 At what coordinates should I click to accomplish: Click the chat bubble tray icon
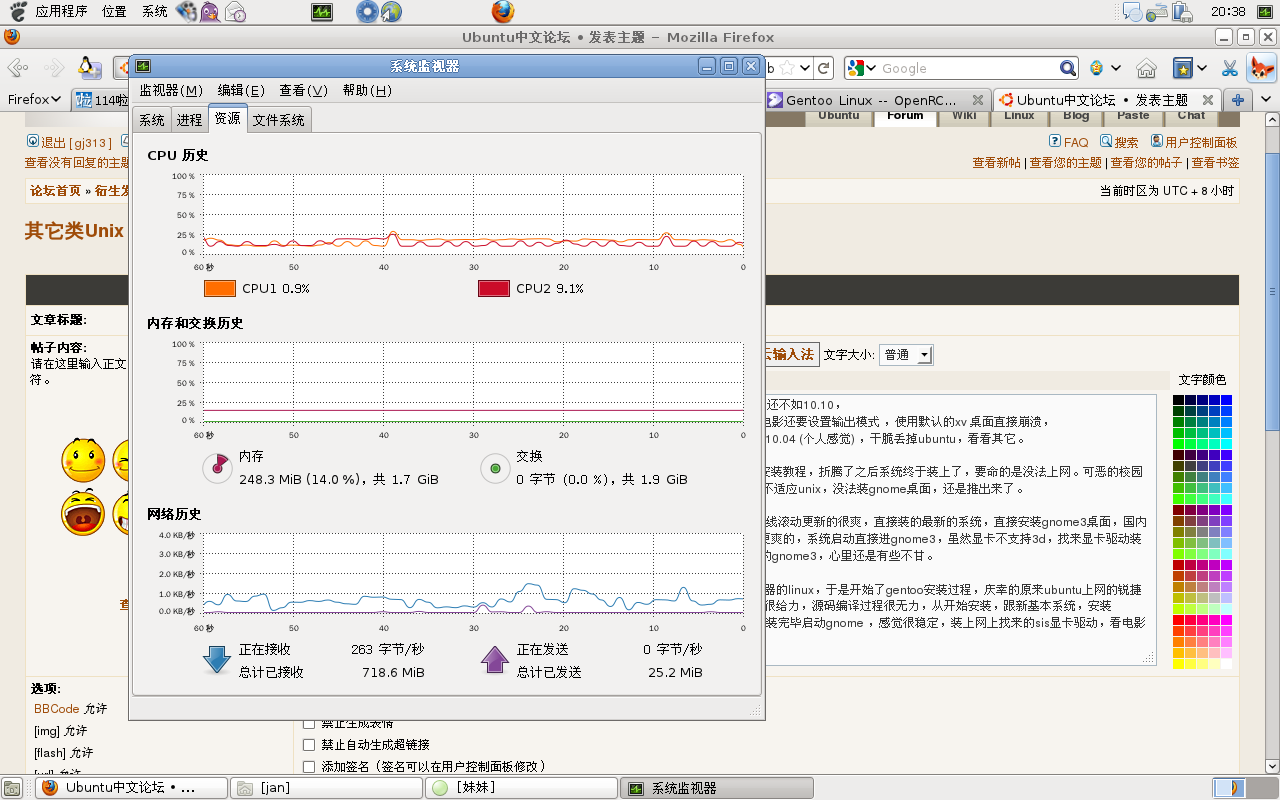[x=1133, y=12]
